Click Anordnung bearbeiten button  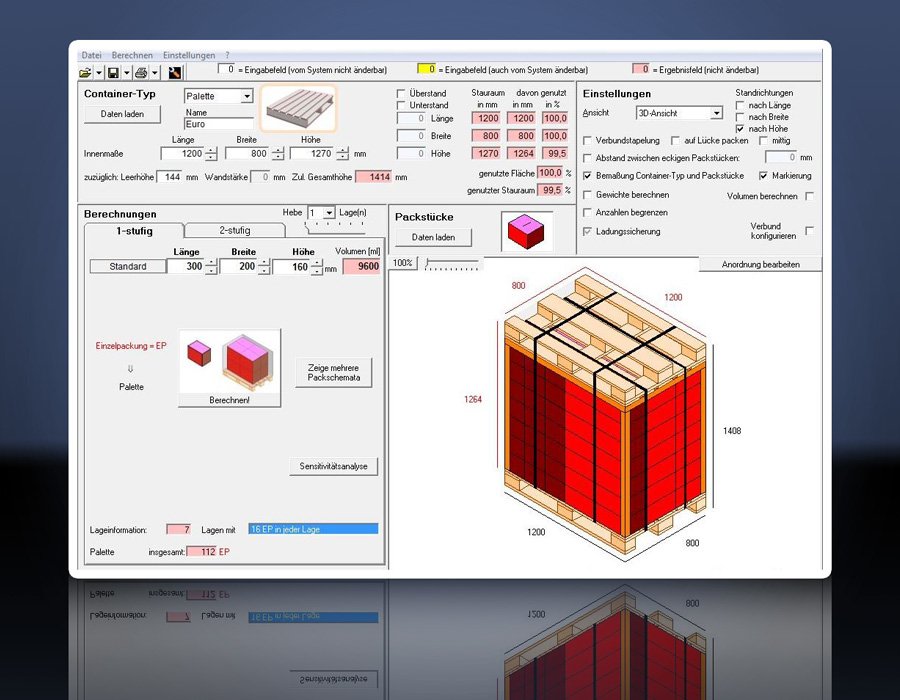click(x=761, y=265)
